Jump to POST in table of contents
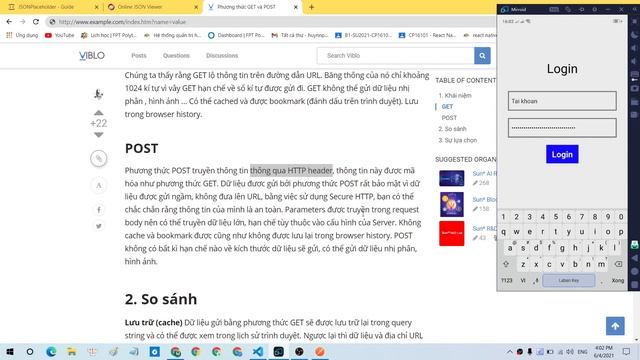 [x=449, y=118]
